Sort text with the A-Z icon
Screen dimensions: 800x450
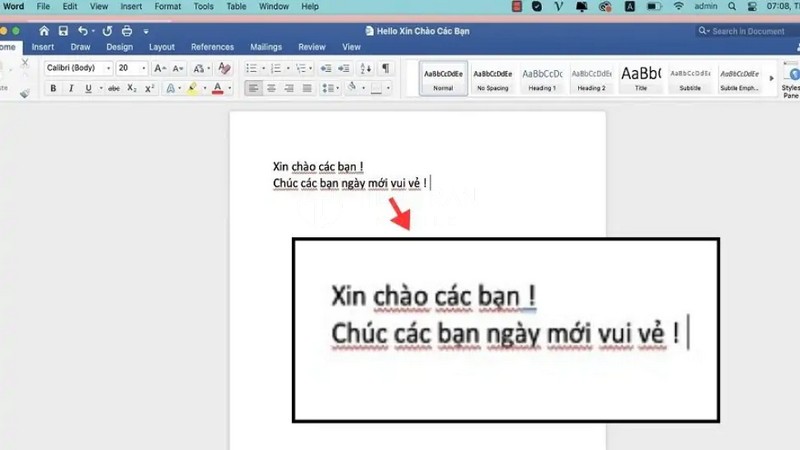(366, 68)
